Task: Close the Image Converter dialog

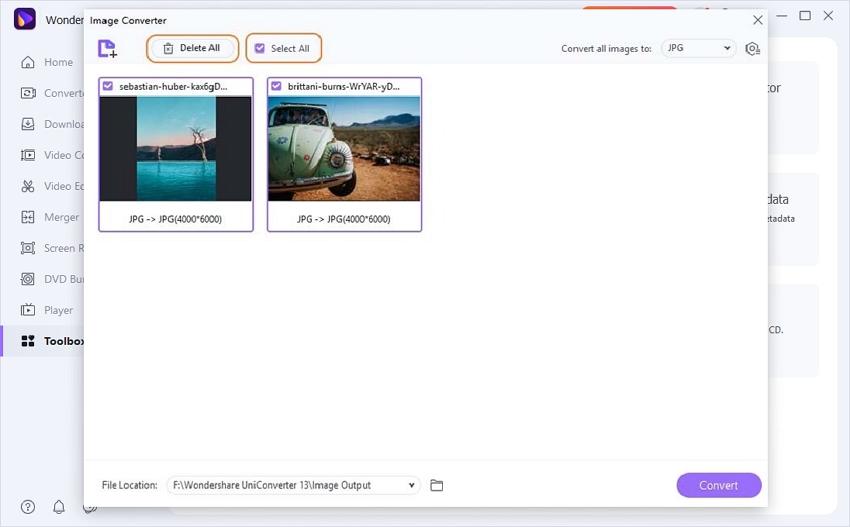Action: 758,20
